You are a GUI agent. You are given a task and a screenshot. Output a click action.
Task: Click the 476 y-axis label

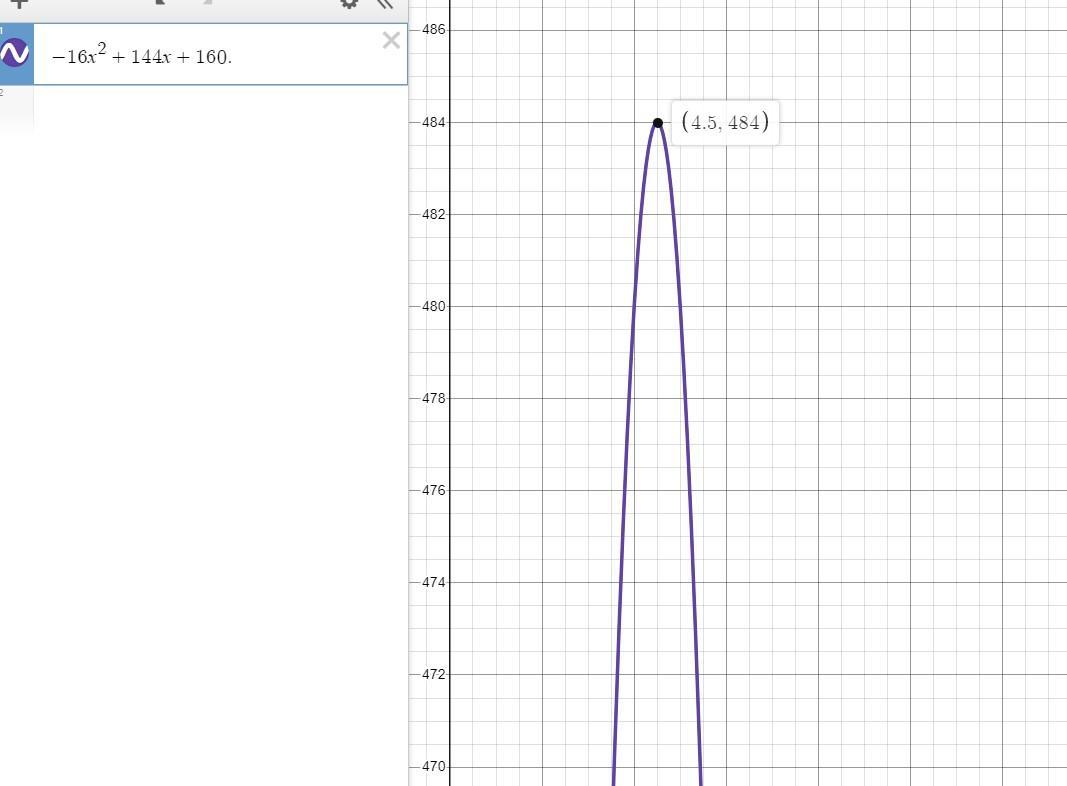(x=433, y=490)
